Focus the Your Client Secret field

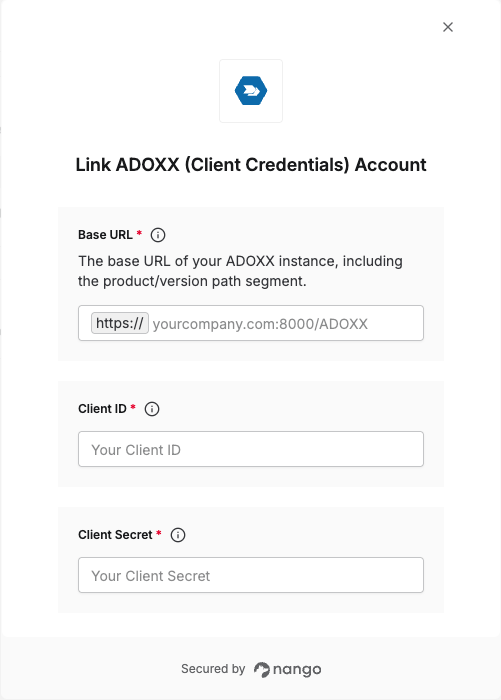pos(251,575)
